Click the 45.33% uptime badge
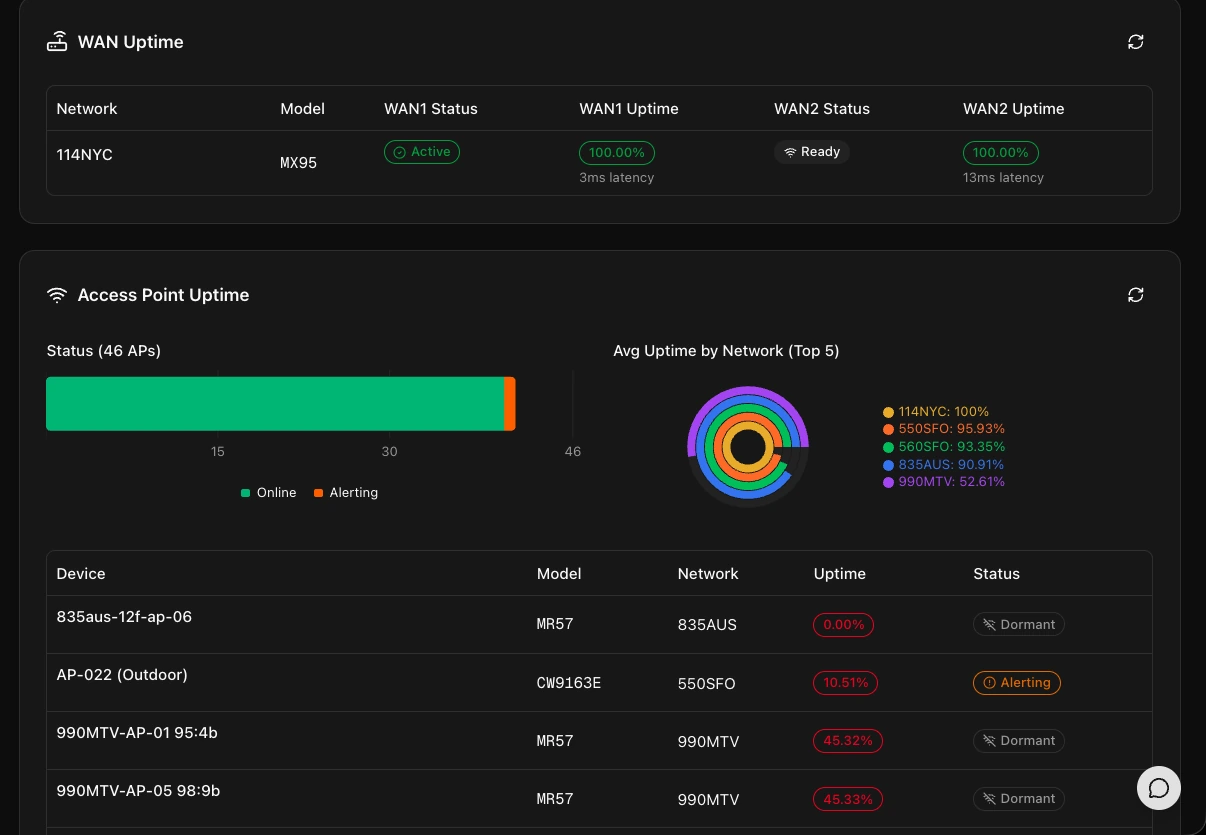 [848, 799]
